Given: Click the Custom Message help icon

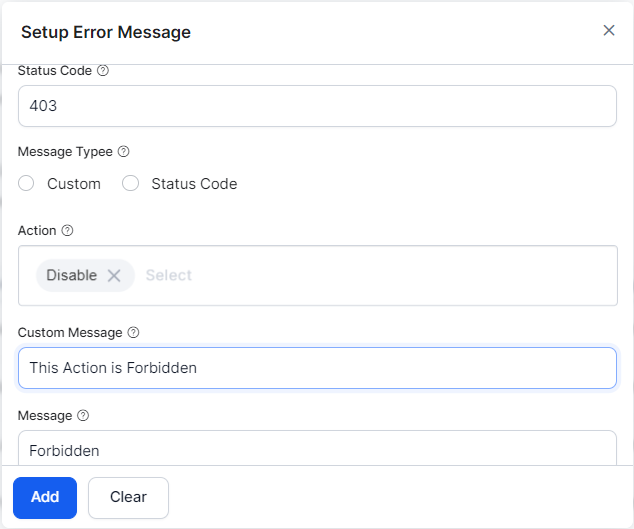Looking at the screenshot, I should [x=134, y=332].
